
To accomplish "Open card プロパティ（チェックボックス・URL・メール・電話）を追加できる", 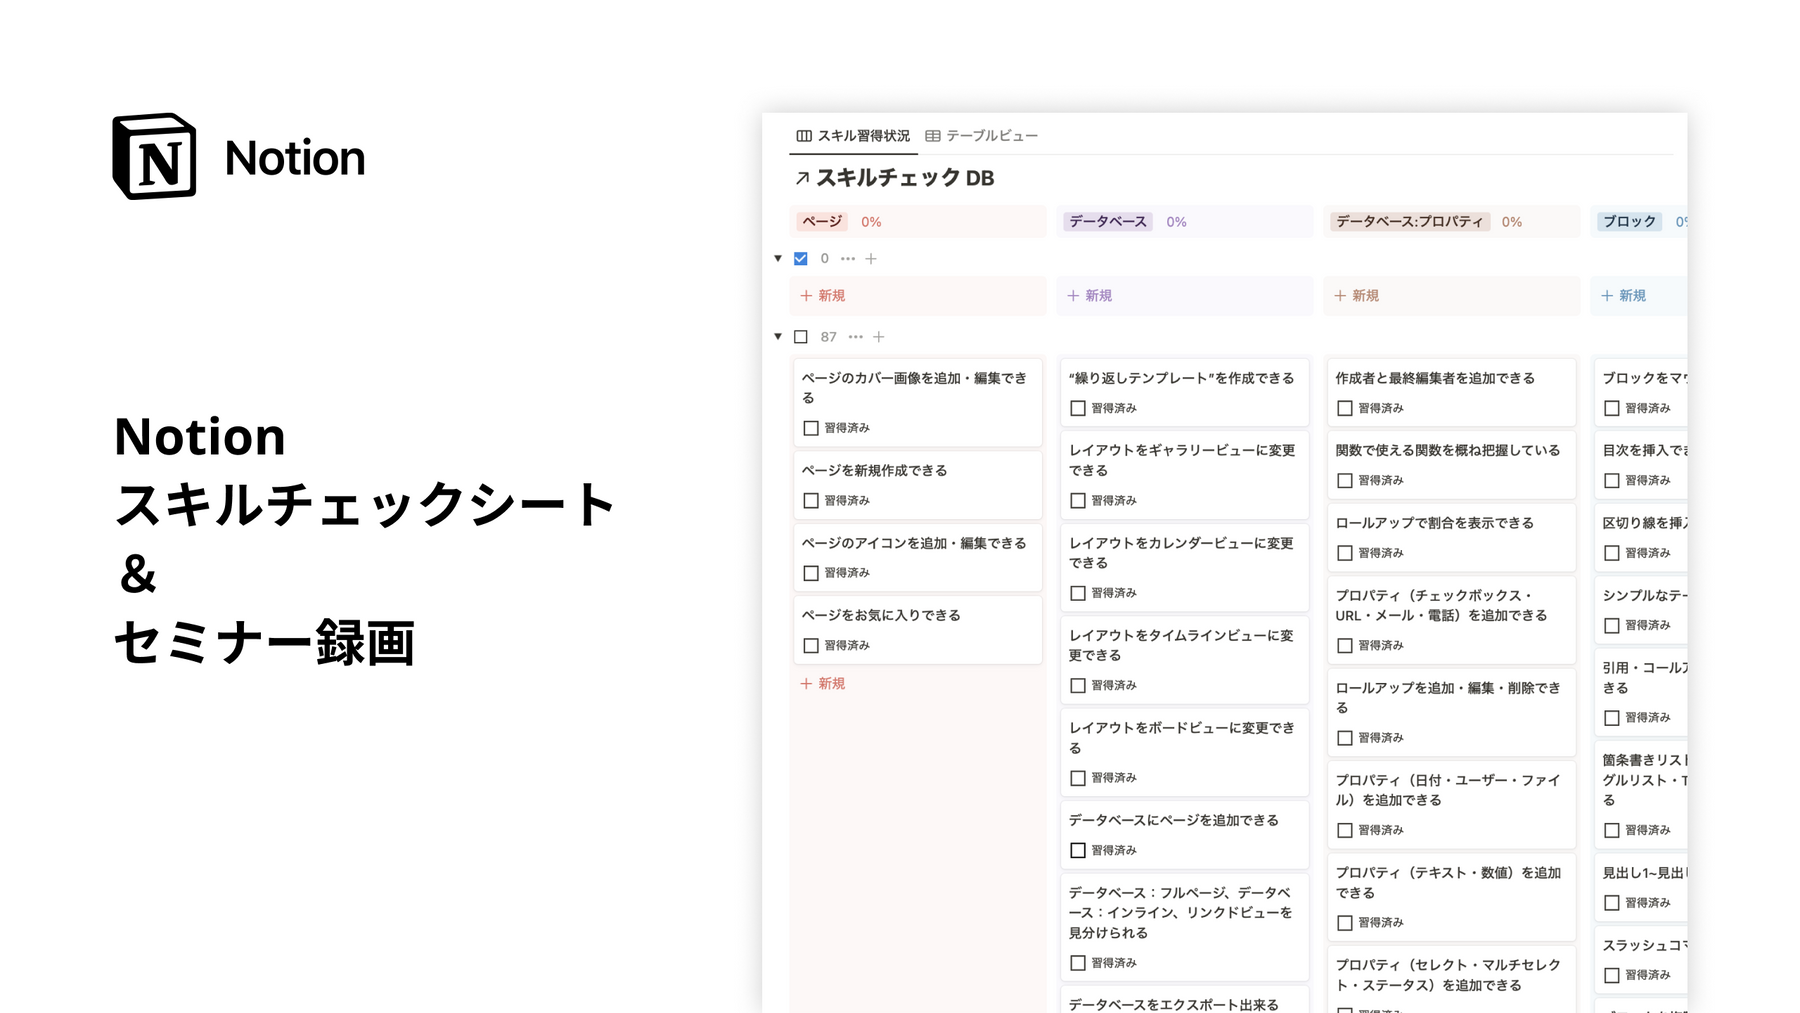I will coord(1451,619).
